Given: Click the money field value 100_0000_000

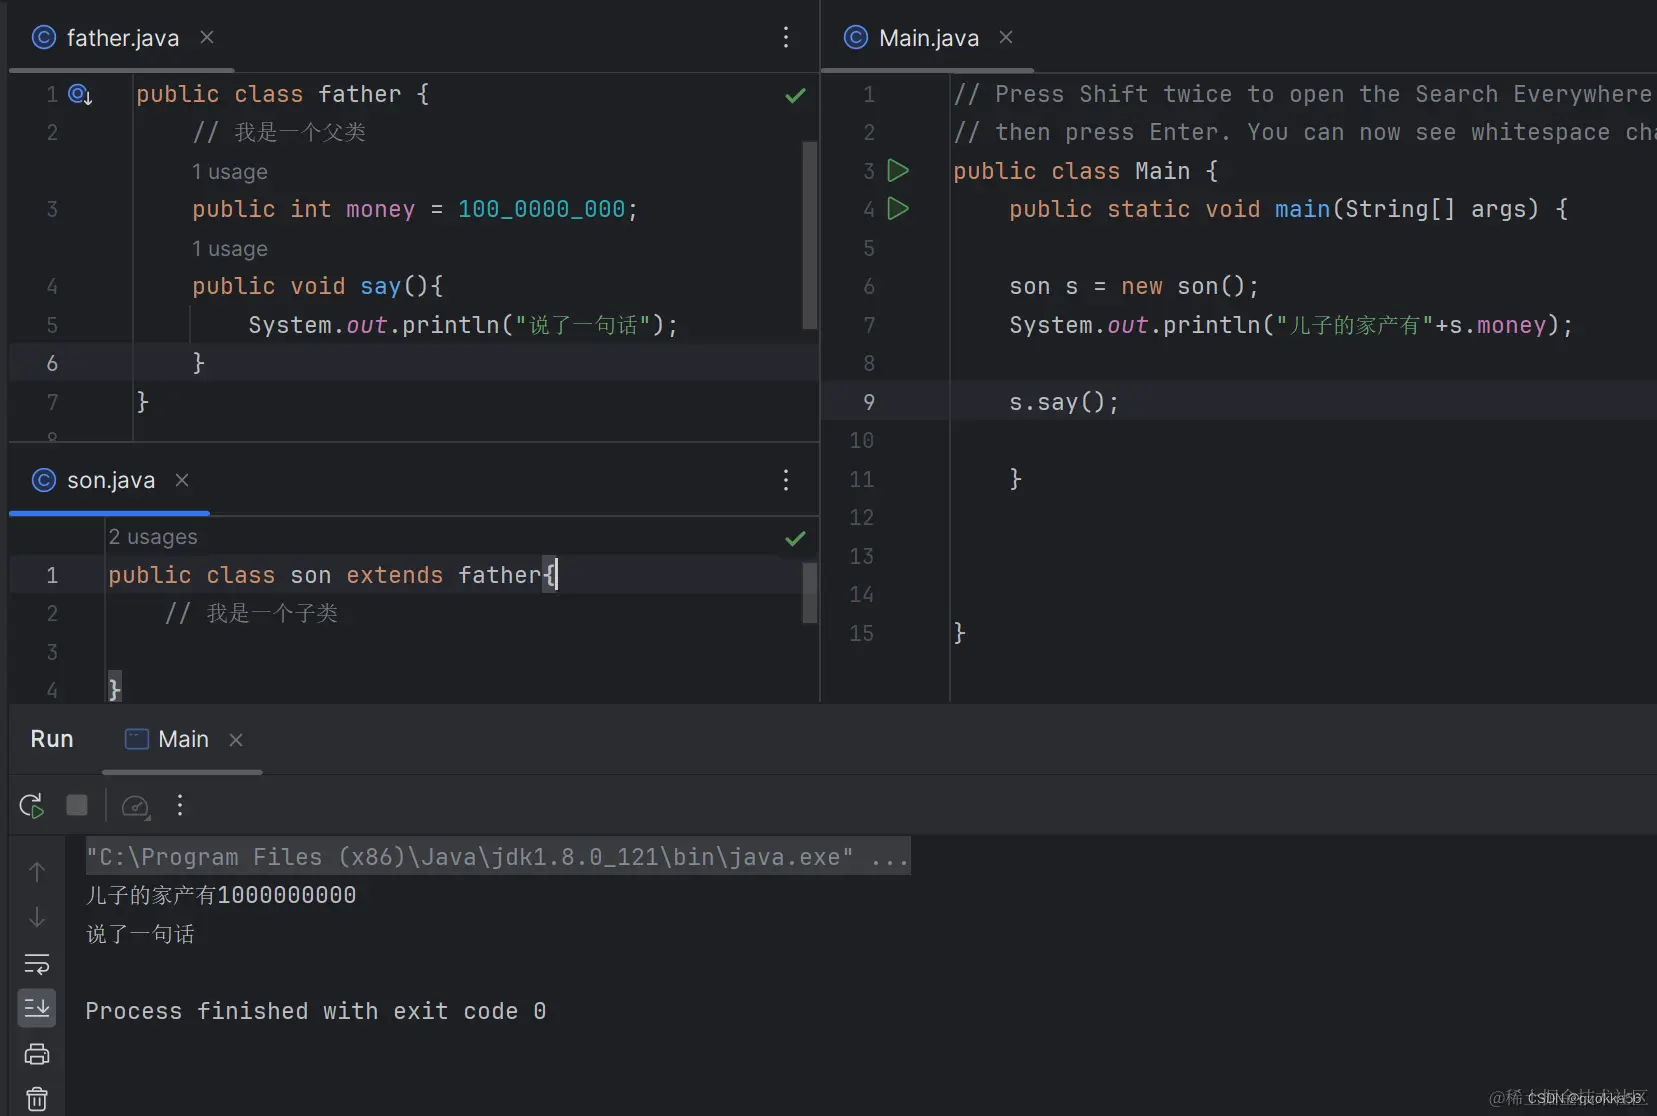Looking at the screenshot, I should pyautogui.click(x=541, y=209).
